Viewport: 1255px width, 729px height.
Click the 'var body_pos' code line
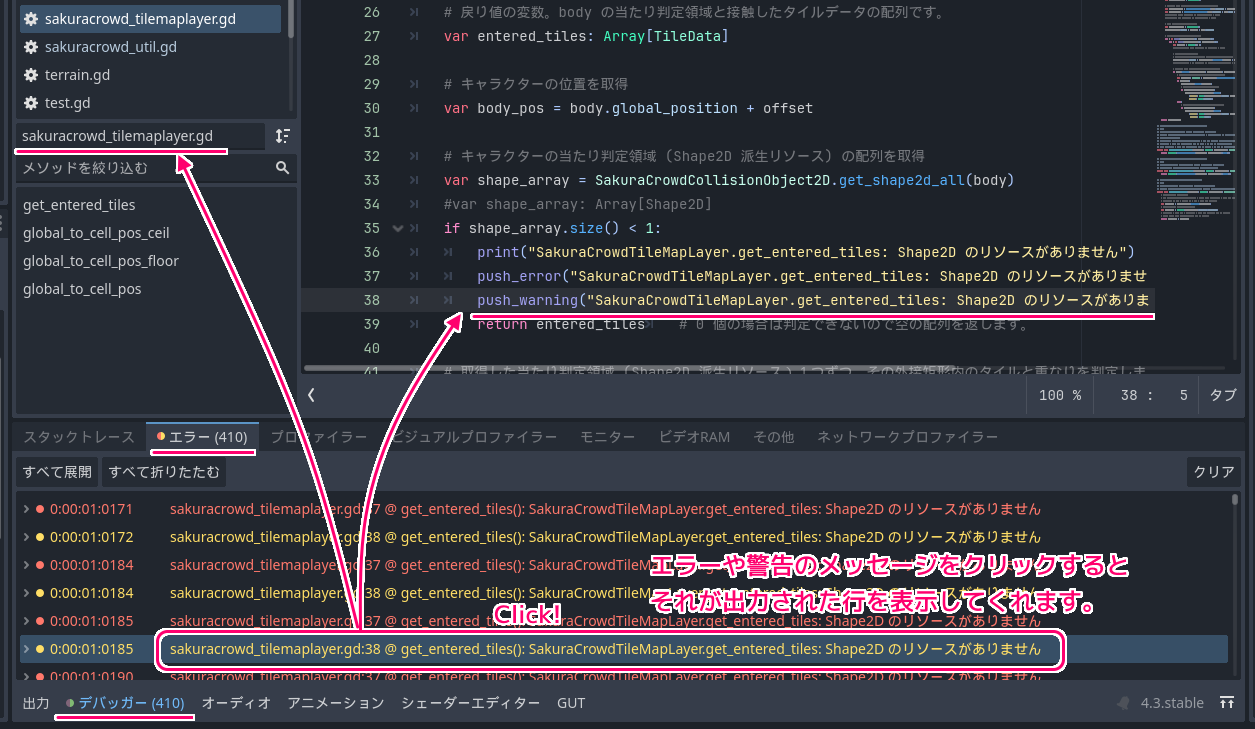pos(629,108)
